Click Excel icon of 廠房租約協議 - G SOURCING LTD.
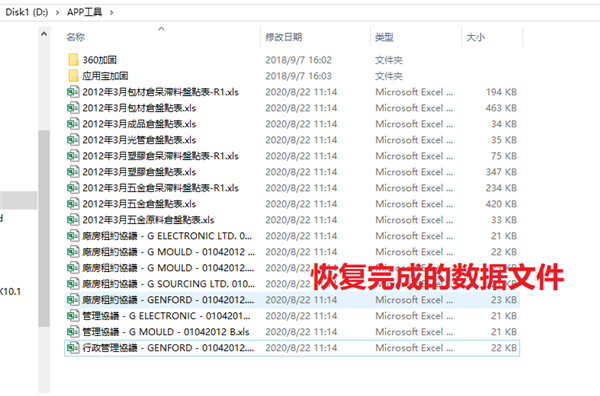This screenshot has height=396, width=600. click(73, 284)
